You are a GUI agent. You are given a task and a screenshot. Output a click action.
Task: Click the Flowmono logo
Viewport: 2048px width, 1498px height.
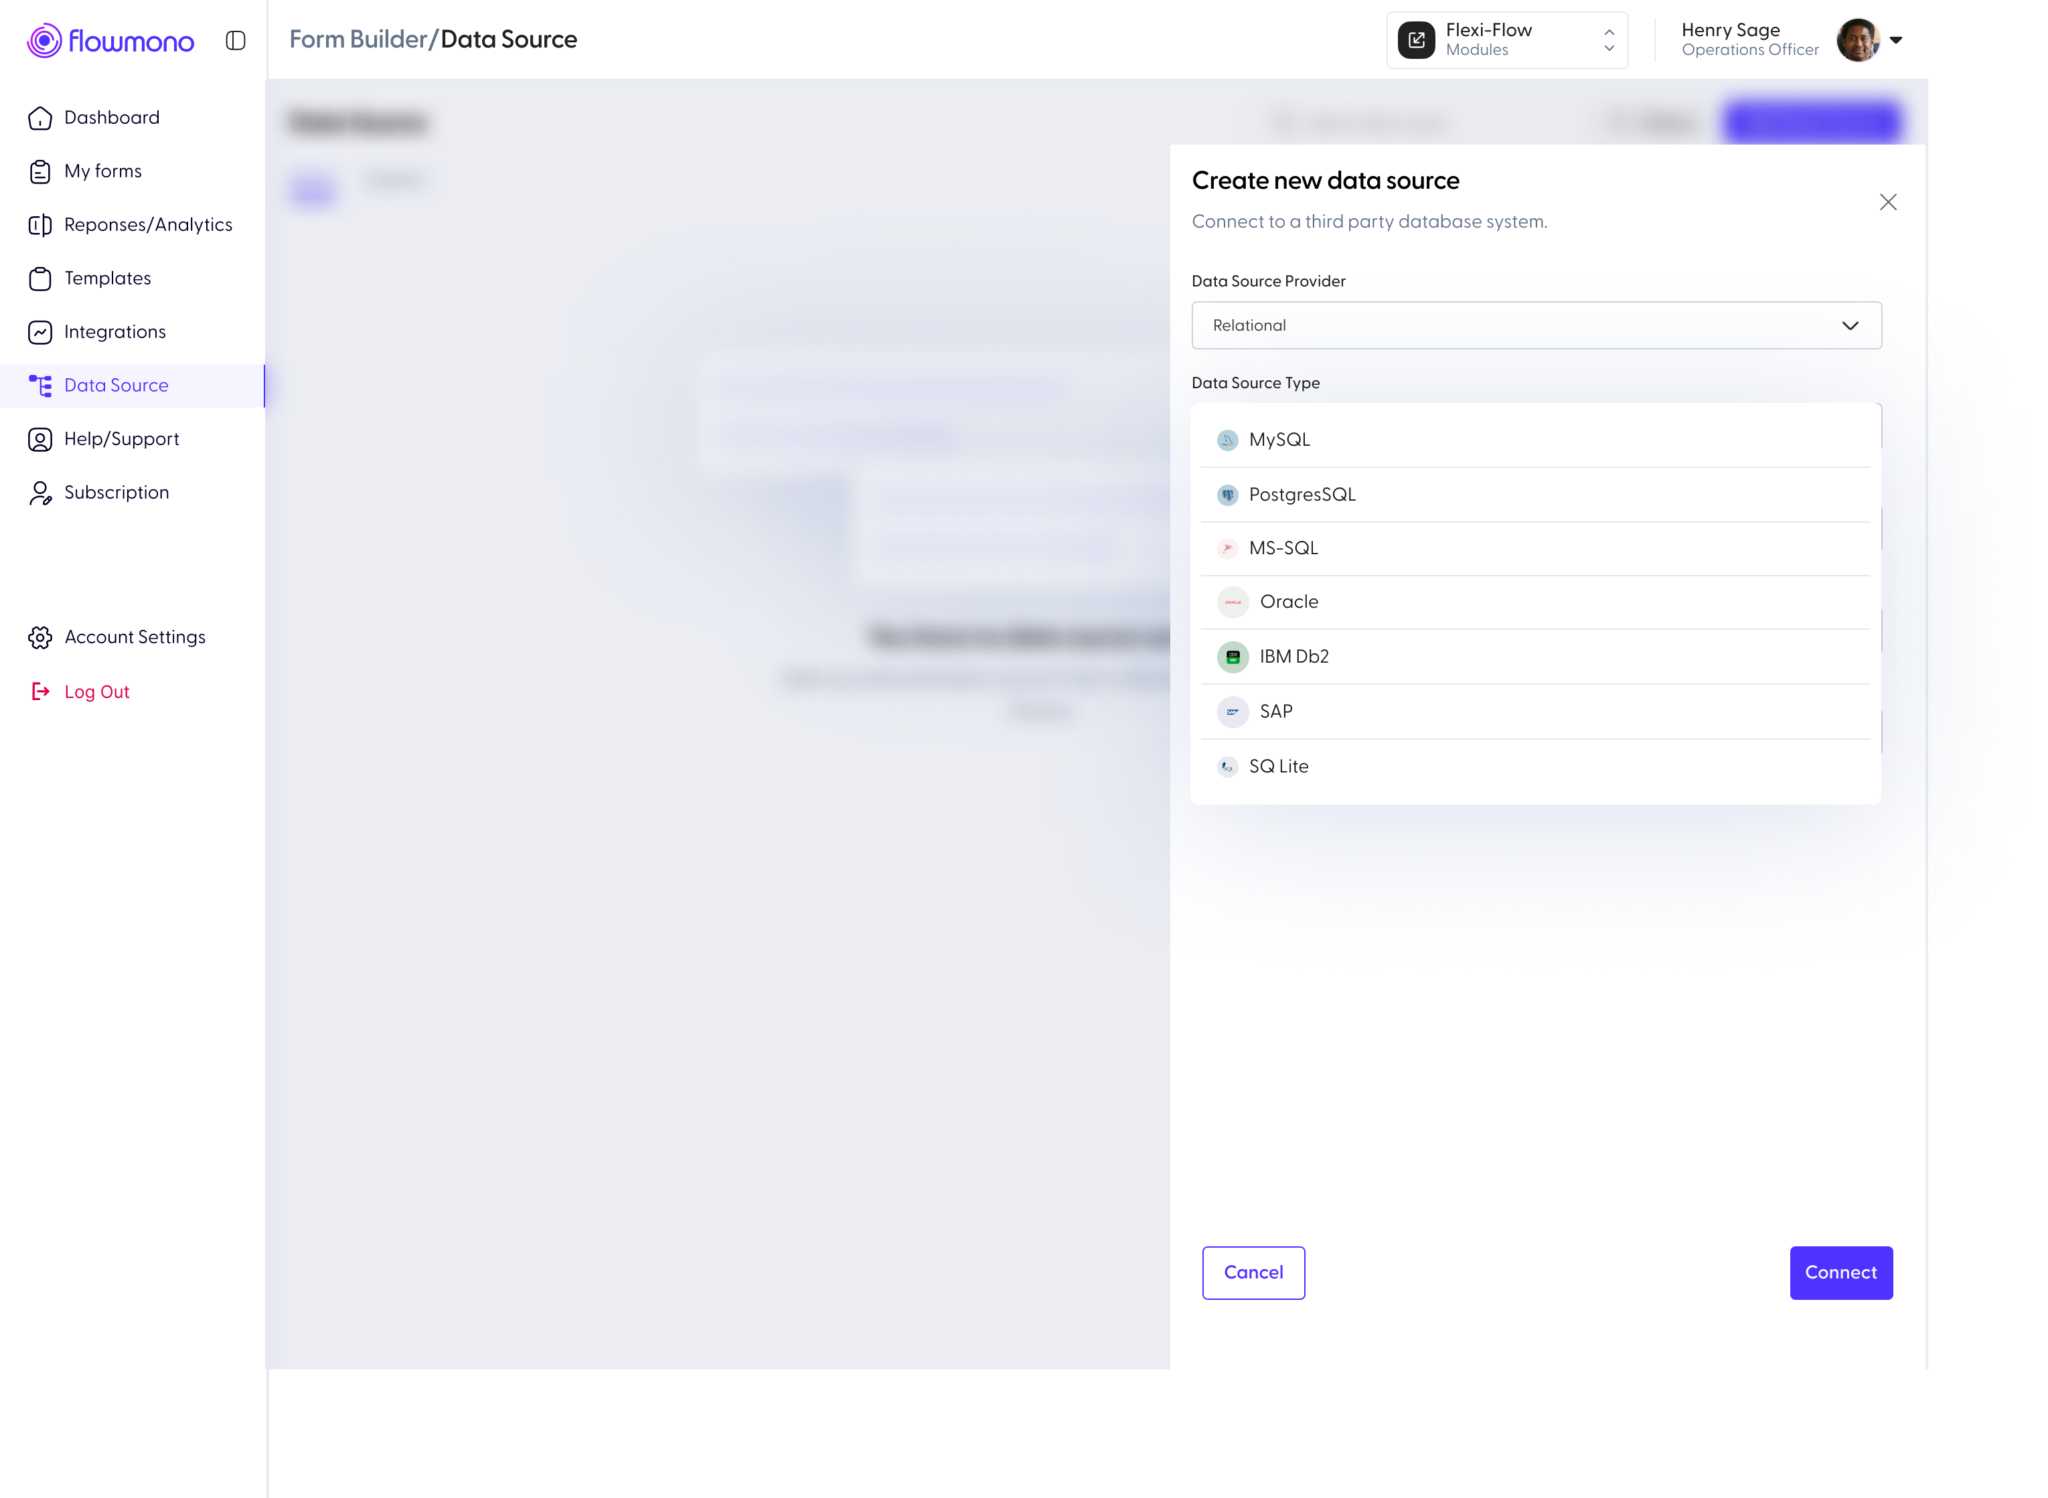[110, 41]
